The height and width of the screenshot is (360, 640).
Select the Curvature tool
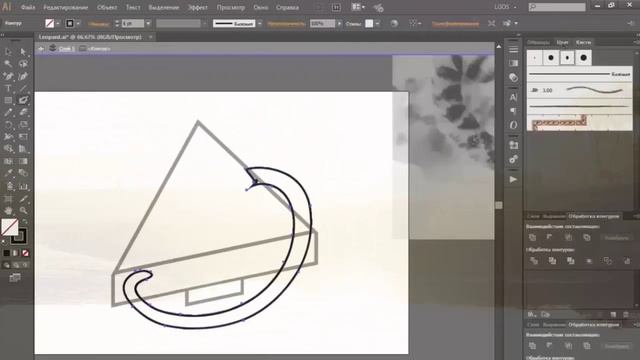coord(23,76)
